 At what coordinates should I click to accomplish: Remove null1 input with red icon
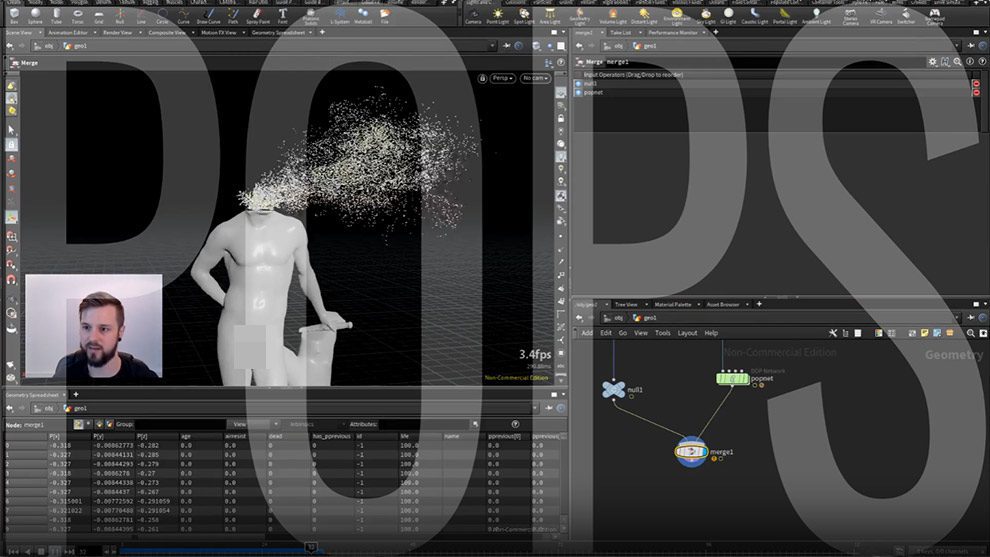pyautogui.click(x=976, y=83)
